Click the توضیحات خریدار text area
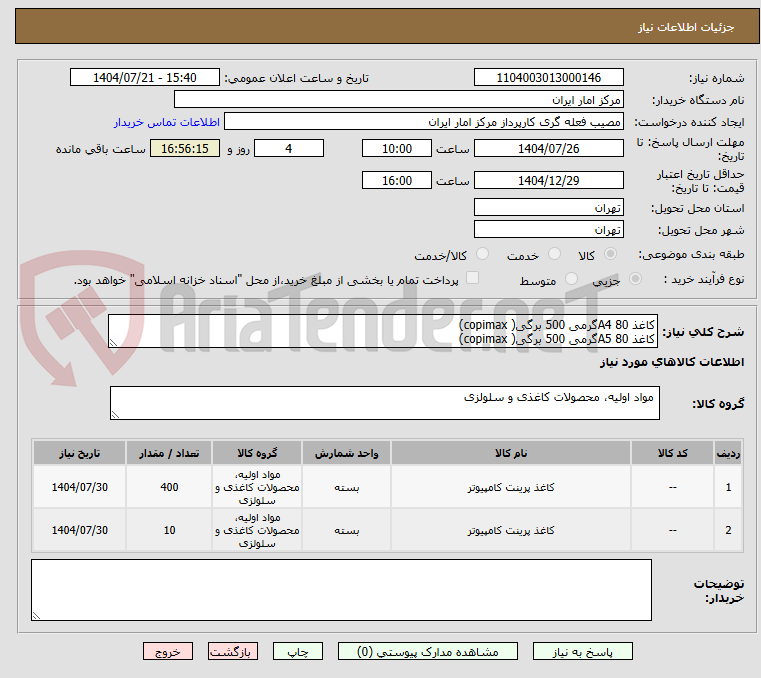 (x=342, y=590)
